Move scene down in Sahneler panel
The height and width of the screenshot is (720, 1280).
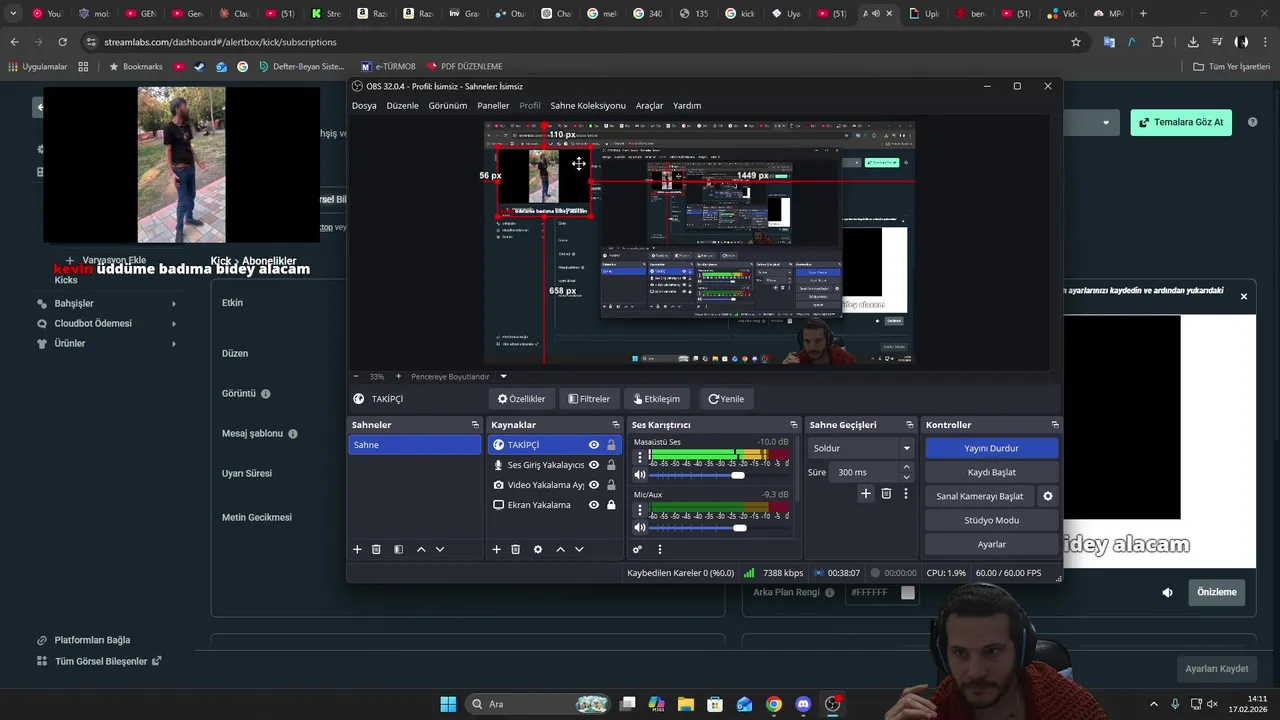[440, 549]
